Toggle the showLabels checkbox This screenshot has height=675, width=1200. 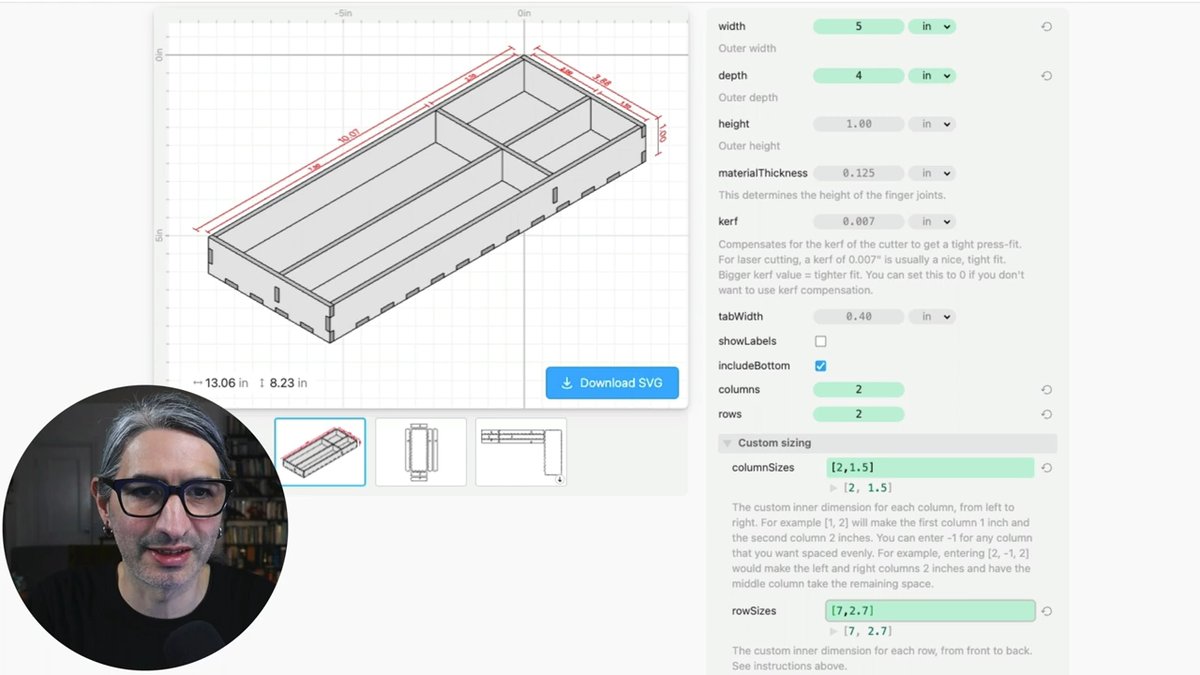coord(820,341)
